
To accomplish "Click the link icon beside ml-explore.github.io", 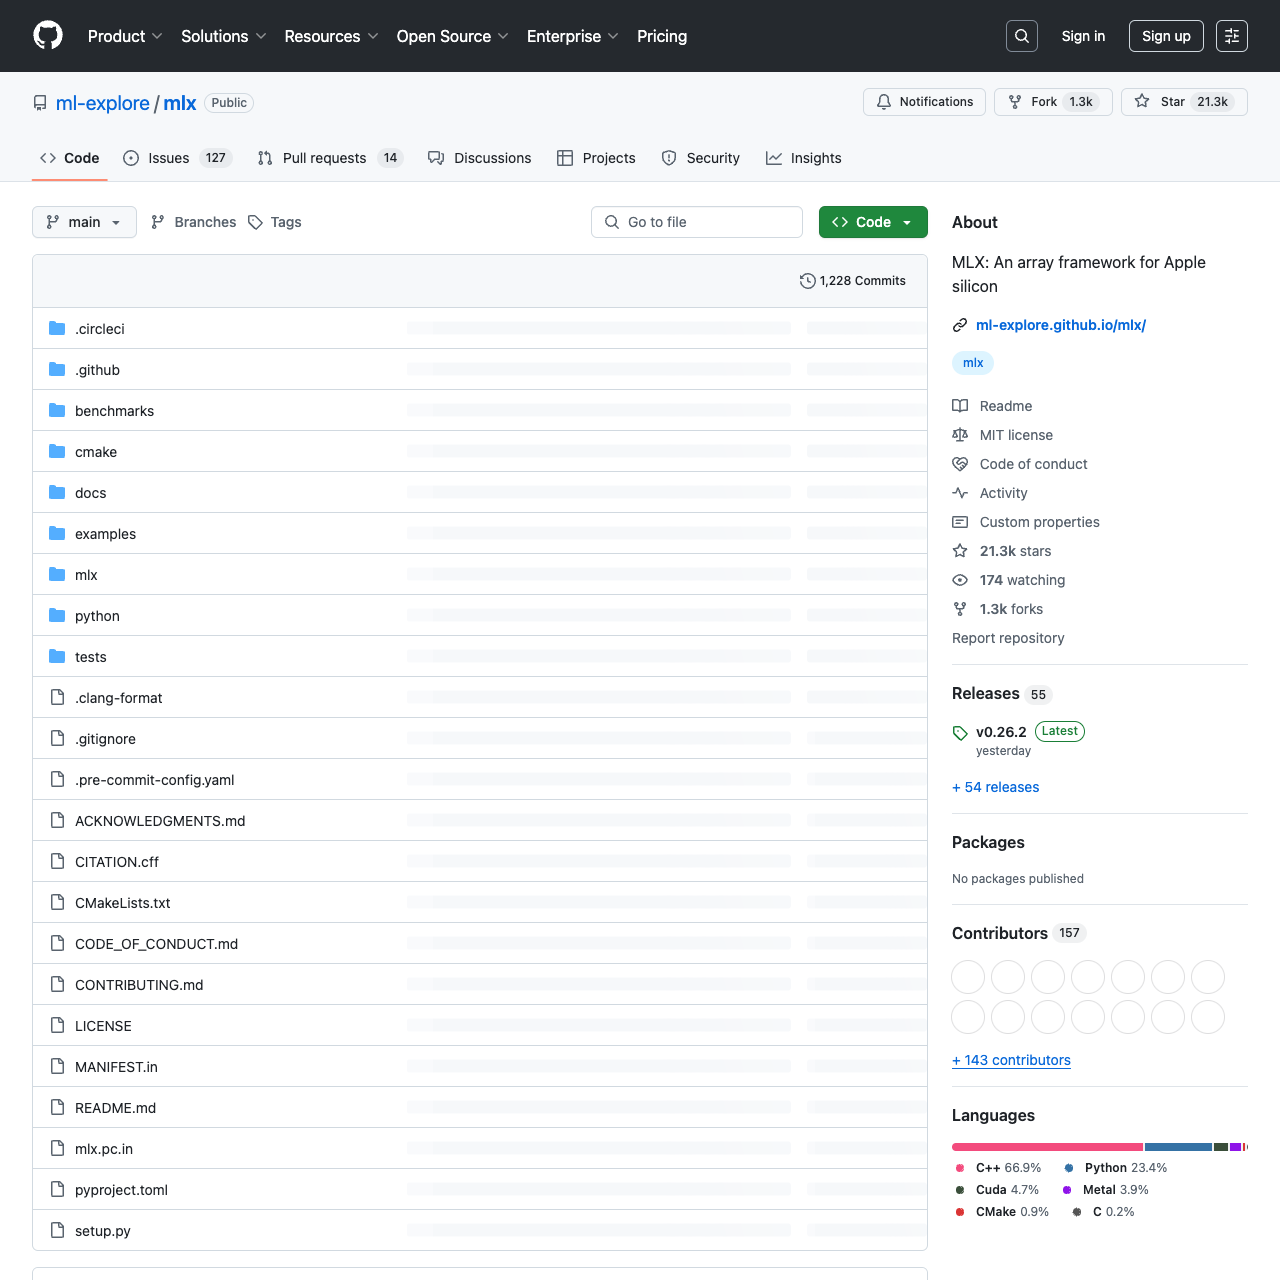I will tap(960, 325).
